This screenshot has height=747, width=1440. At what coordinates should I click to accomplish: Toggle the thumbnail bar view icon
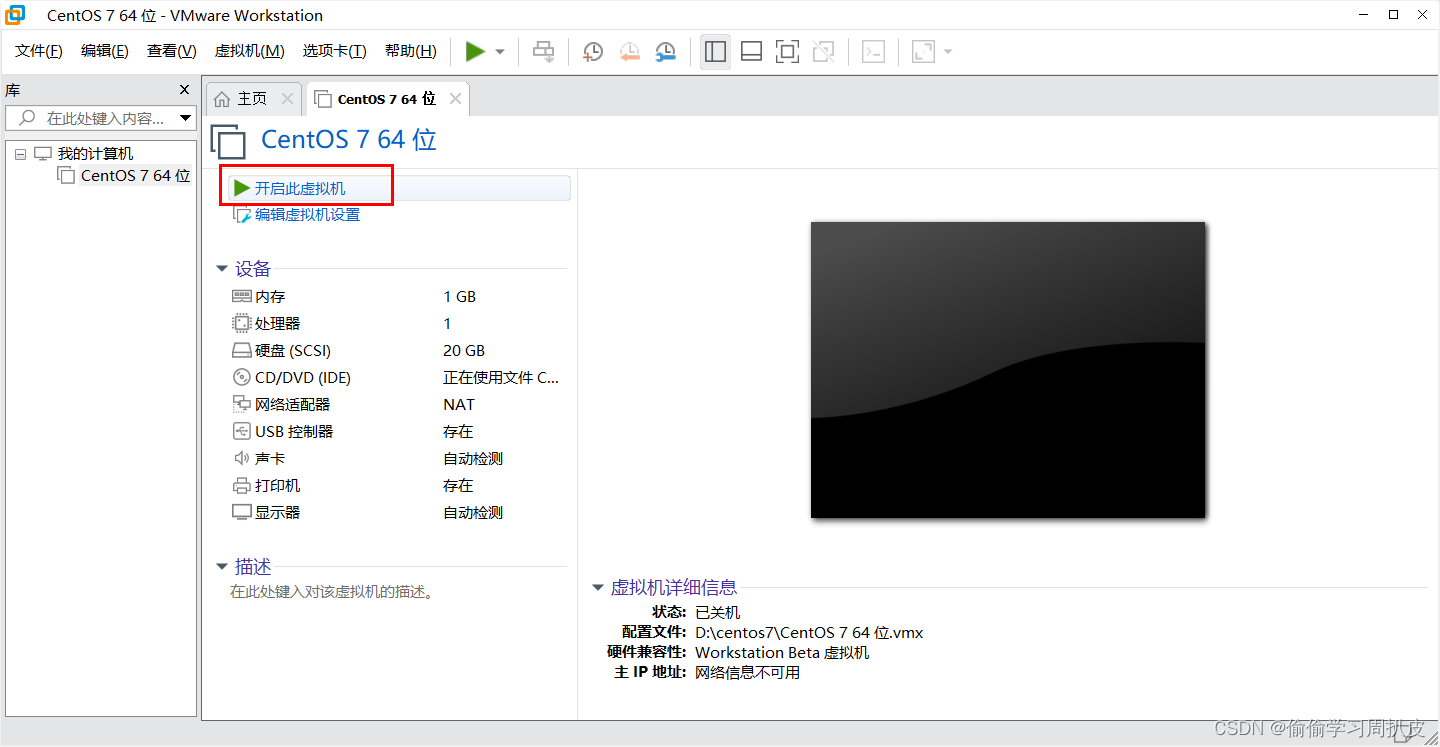pos(751,52)
